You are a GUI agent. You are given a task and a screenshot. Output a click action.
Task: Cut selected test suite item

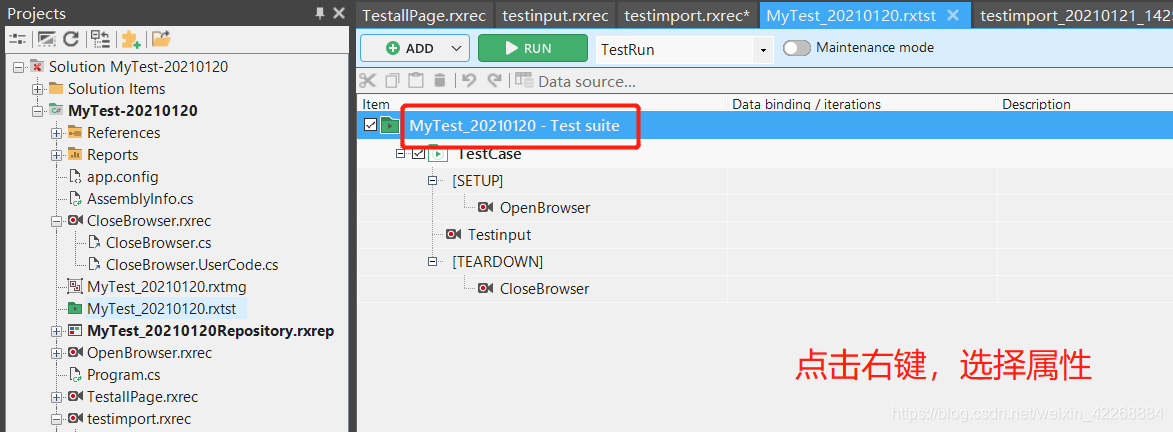[367, 80]
